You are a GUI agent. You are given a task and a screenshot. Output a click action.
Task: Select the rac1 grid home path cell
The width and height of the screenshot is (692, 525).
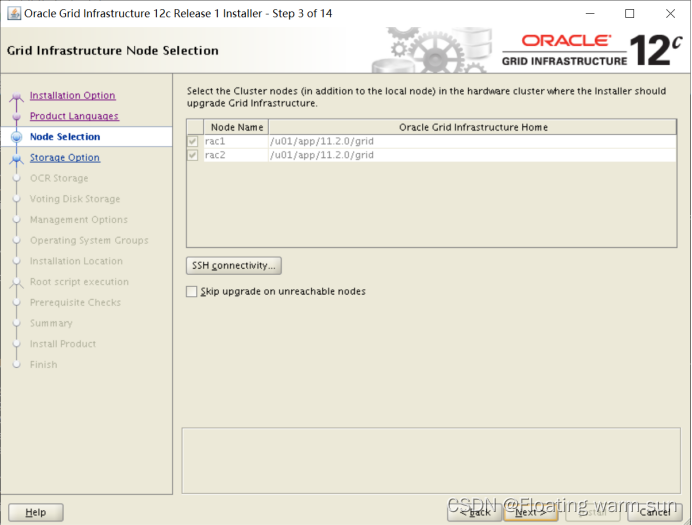[472, 141]
